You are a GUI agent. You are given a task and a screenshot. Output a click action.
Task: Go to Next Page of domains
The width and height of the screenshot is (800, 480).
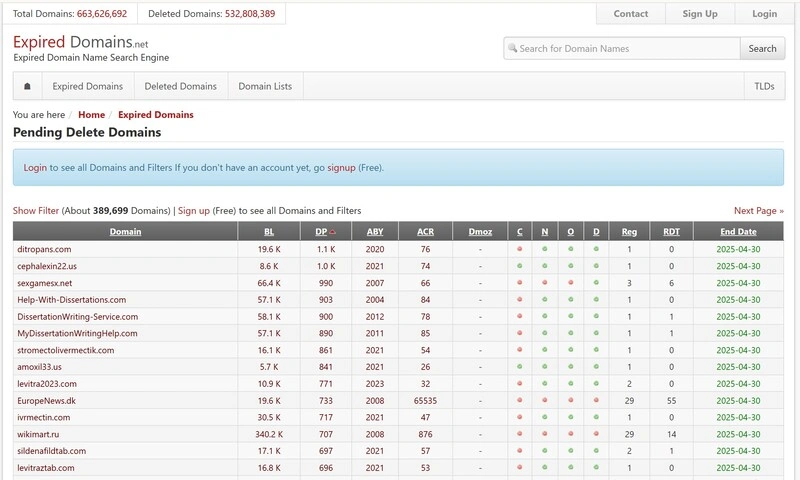pyautogui.click(x=759, y=211)
